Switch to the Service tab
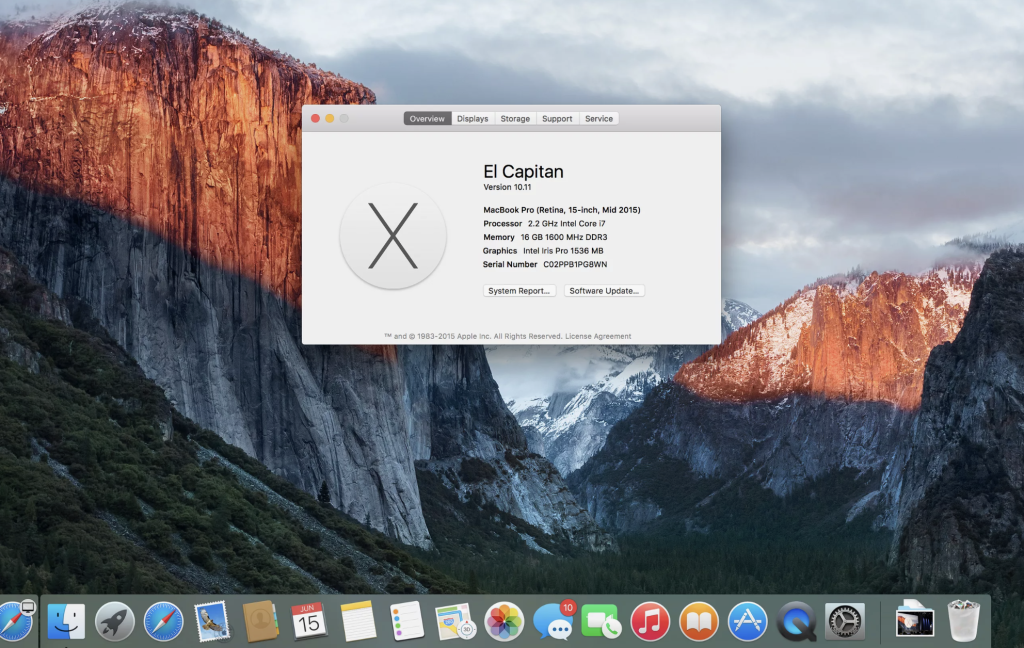This screenshot has height=648, width=1024. click(599, 119)
